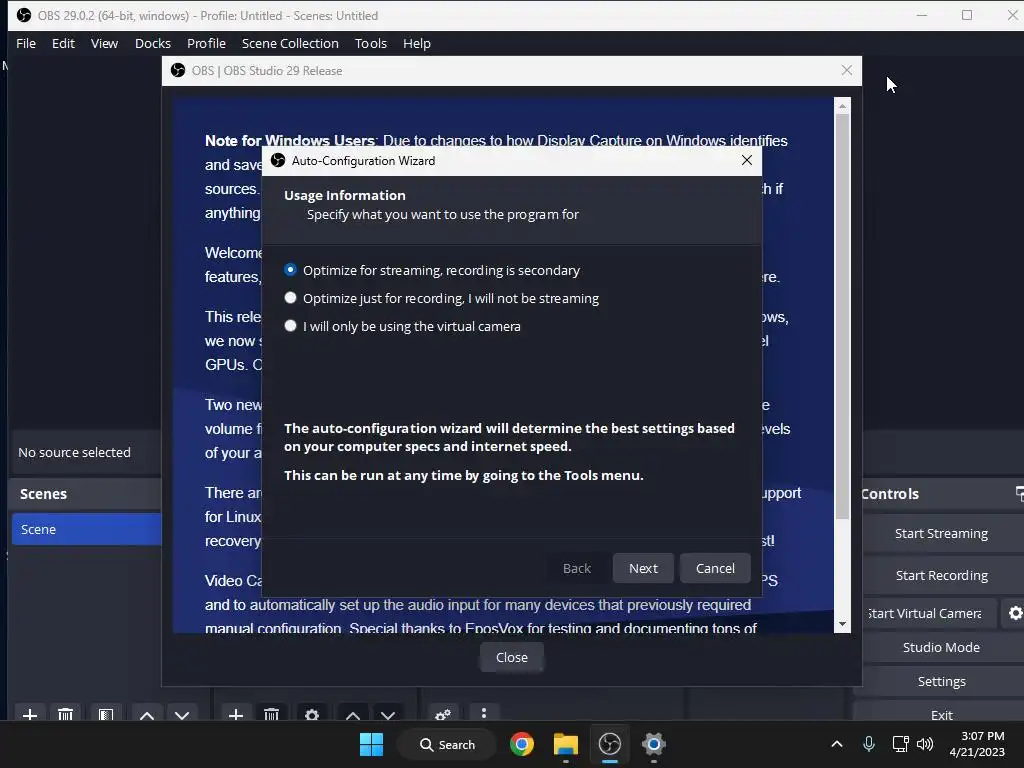Select the 'Scene' item in Scenes list
1024x768 pixels.
(x=86, y=529)
